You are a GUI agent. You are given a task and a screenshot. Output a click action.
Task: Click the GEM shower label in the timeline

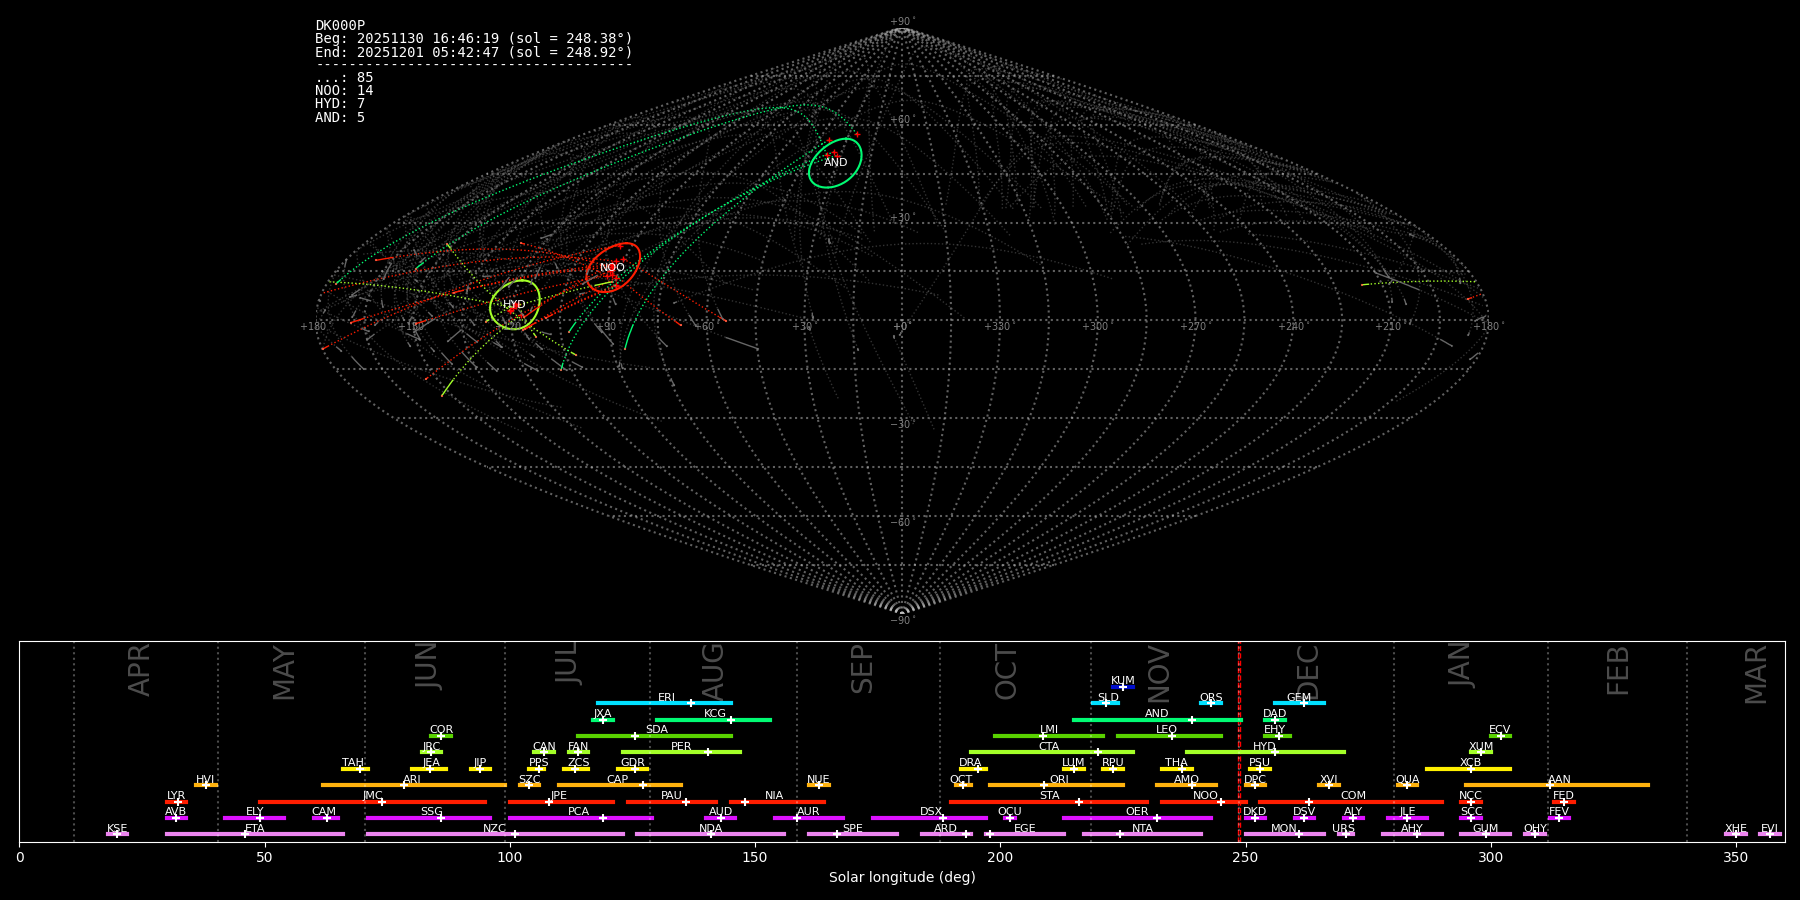coord(1298,698)
